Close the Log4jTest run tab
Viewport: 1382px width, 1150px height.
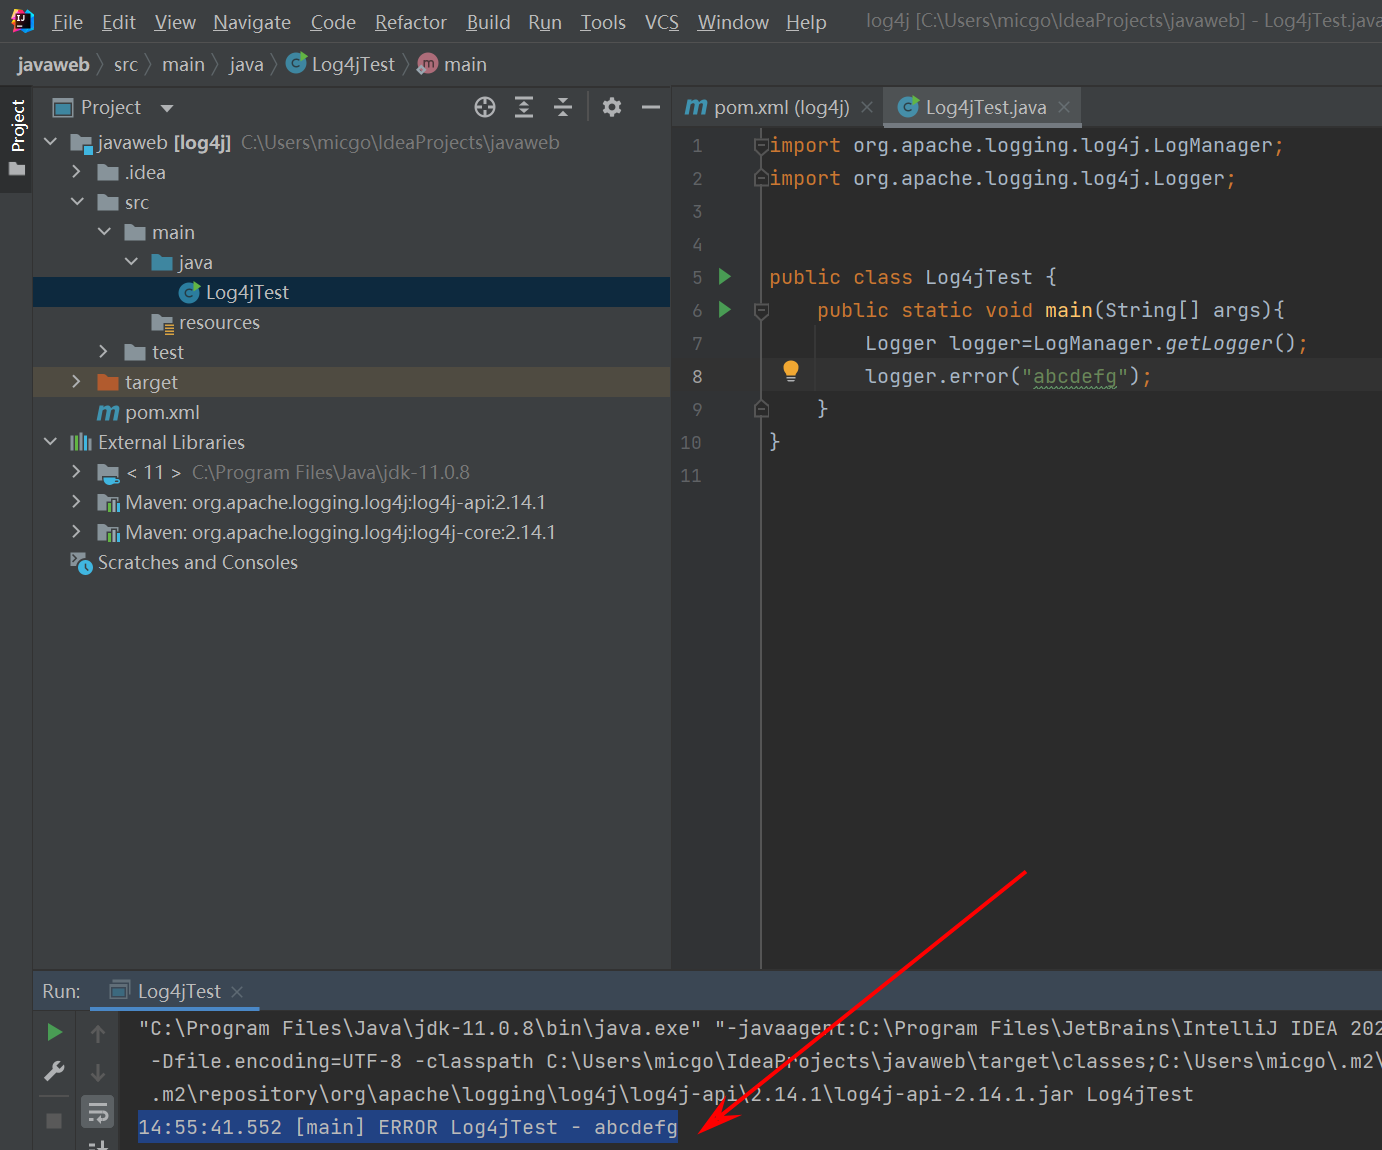click(237, 991)
